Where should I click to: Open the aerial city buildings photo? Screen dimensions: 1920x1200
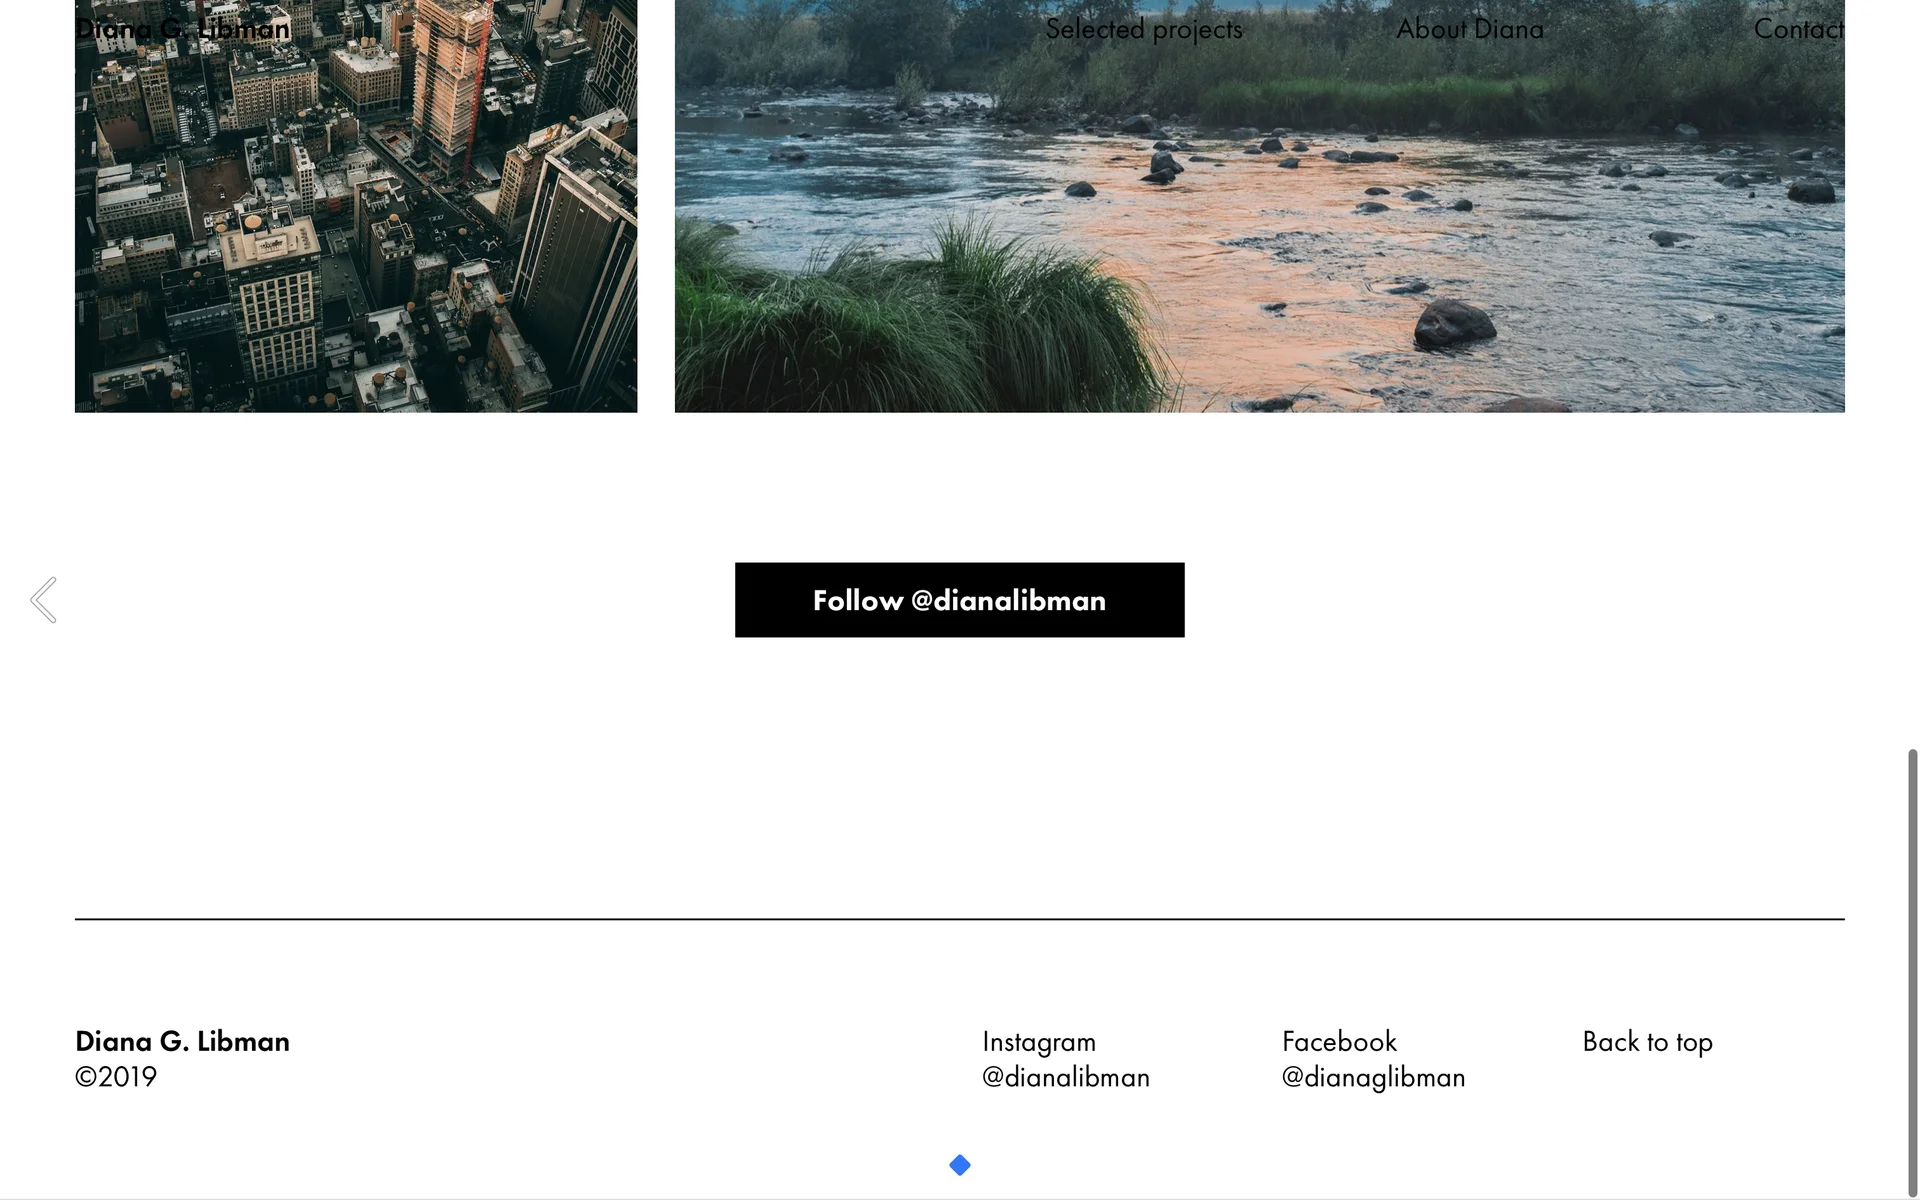point(356,206)
